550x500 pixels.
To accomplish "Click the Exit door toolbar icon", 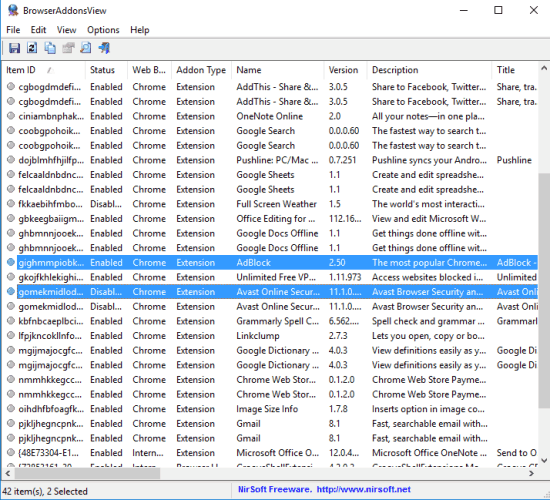I will pos(104,48).
